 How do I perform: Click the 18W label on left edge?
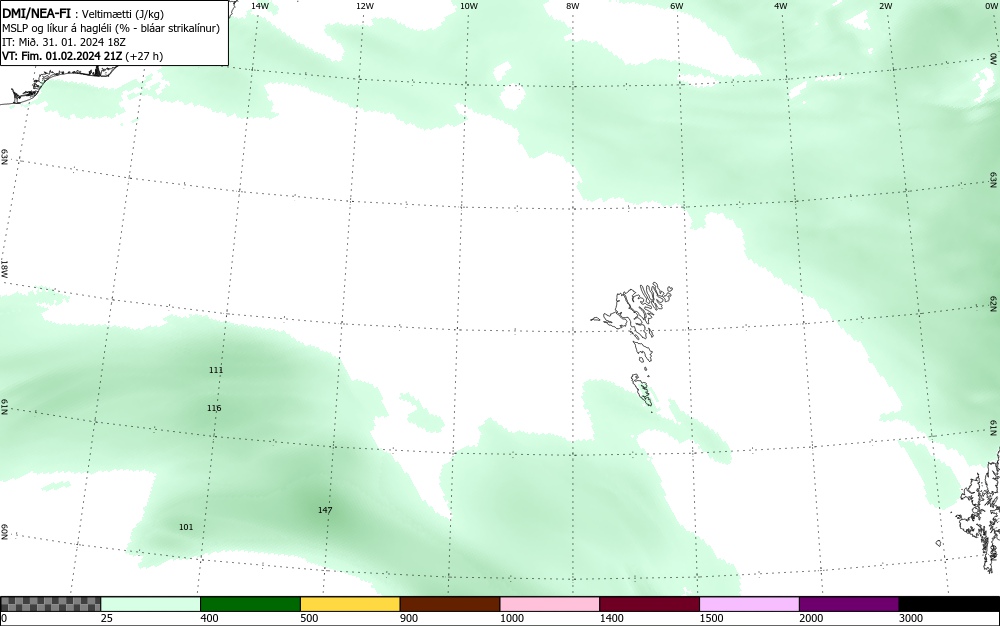[4, 268]
